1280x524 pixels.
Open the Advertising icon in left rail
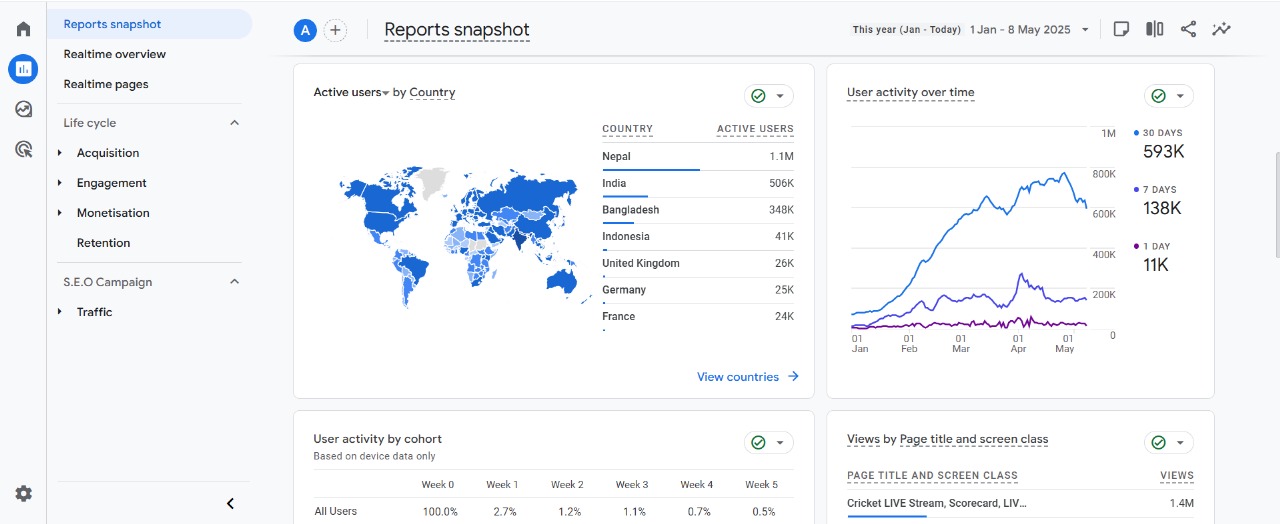[x=23, y=150]
